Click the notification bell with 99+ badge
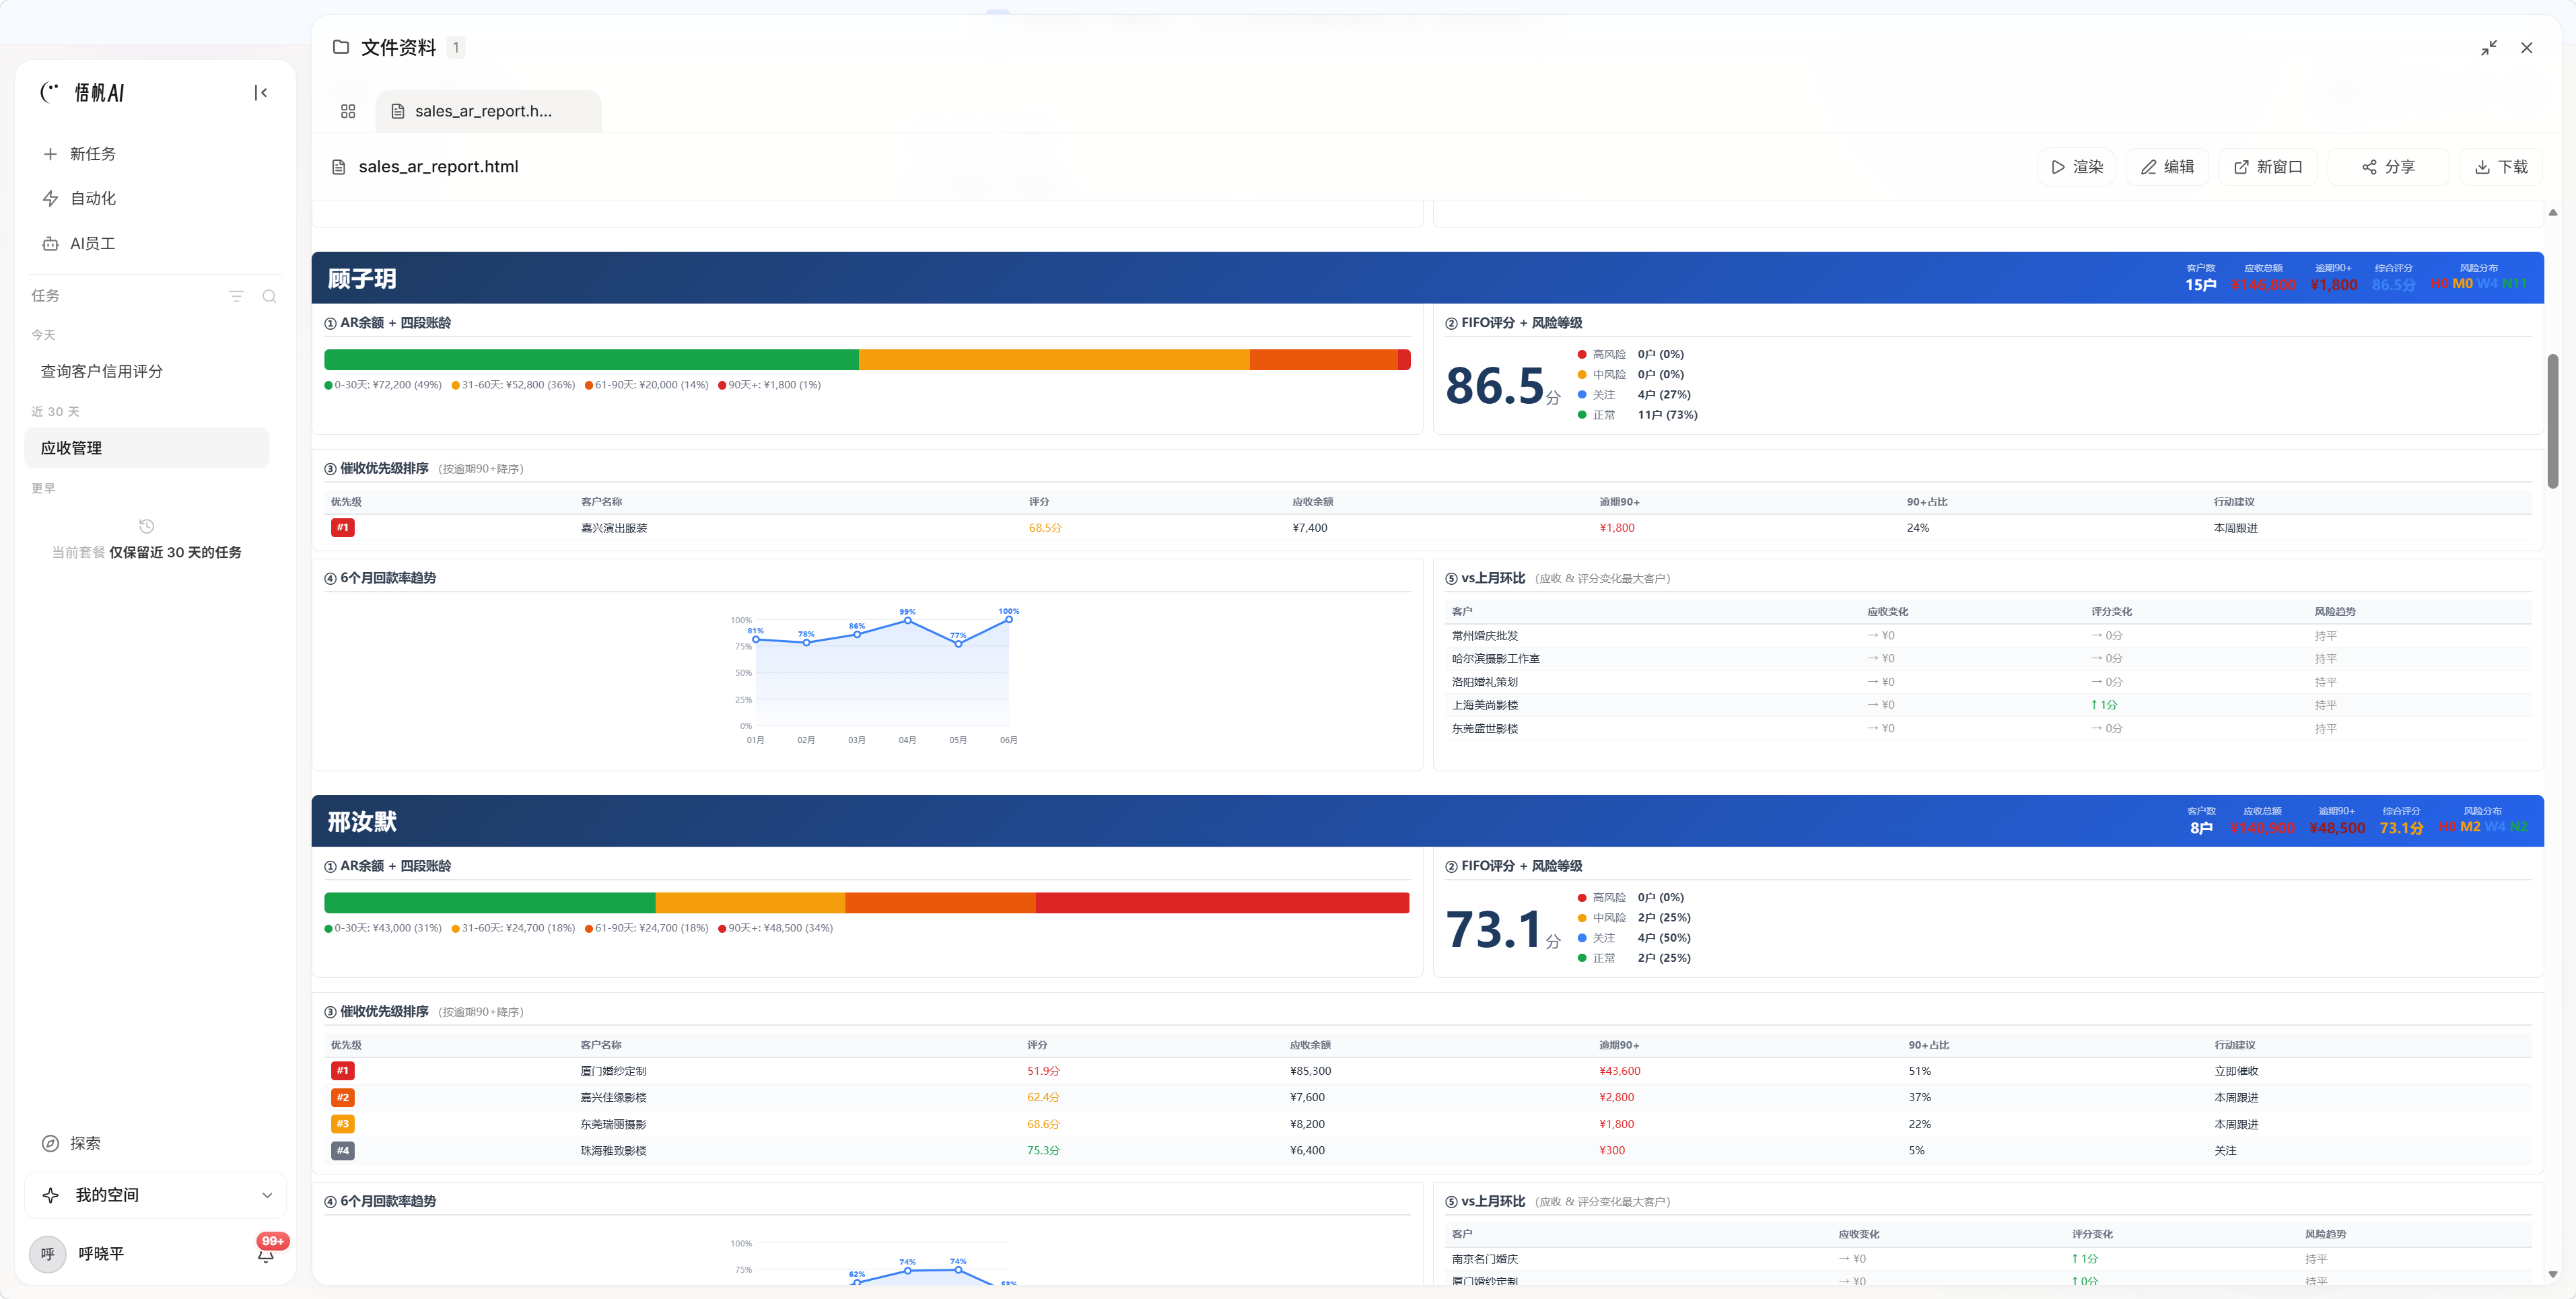This screenshot has height=1299, width=2576. coord(266,1254)
